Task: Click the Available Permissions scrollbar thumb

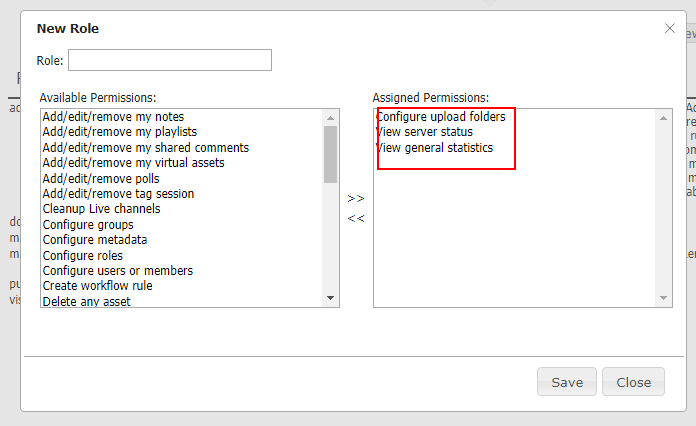Action: click(330, 154)
